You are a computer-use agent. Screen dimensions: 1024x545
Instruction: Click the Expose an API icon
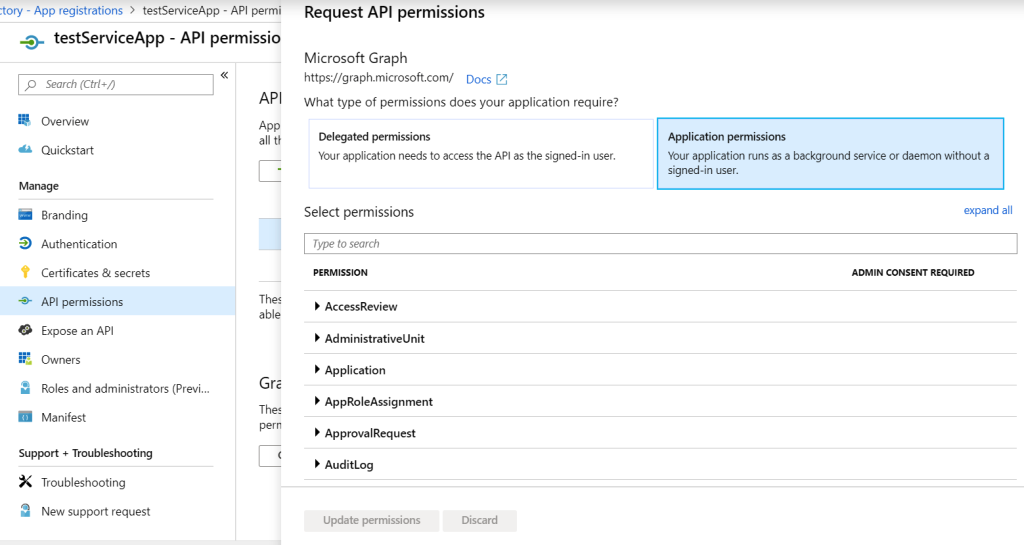[25, 331]
